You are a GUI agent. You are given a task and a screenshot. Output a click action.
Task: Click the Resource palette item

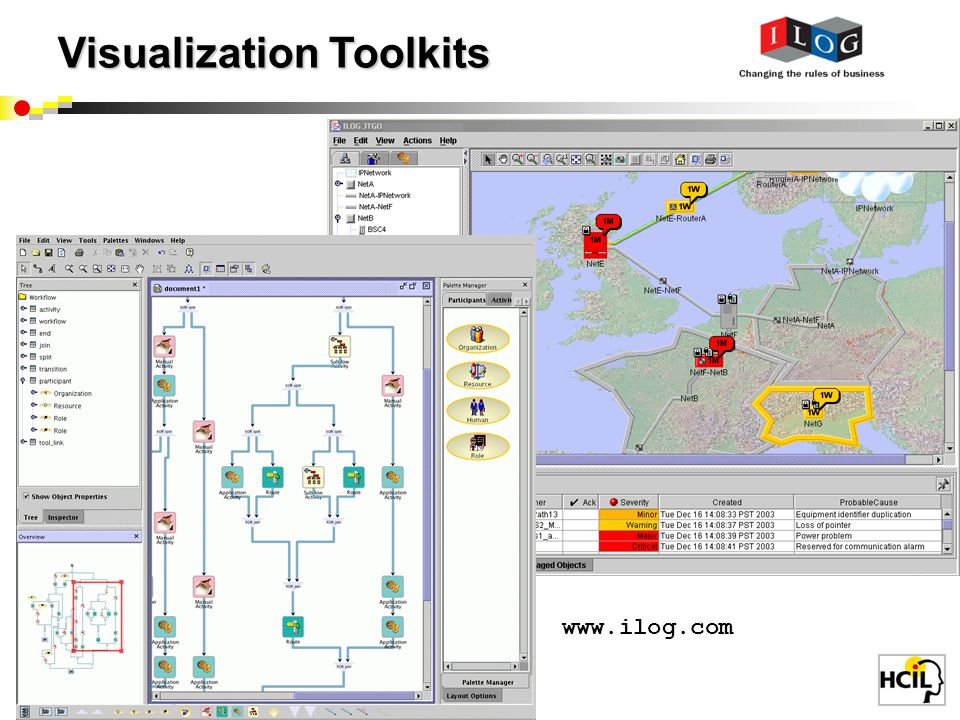click(478, 375)
